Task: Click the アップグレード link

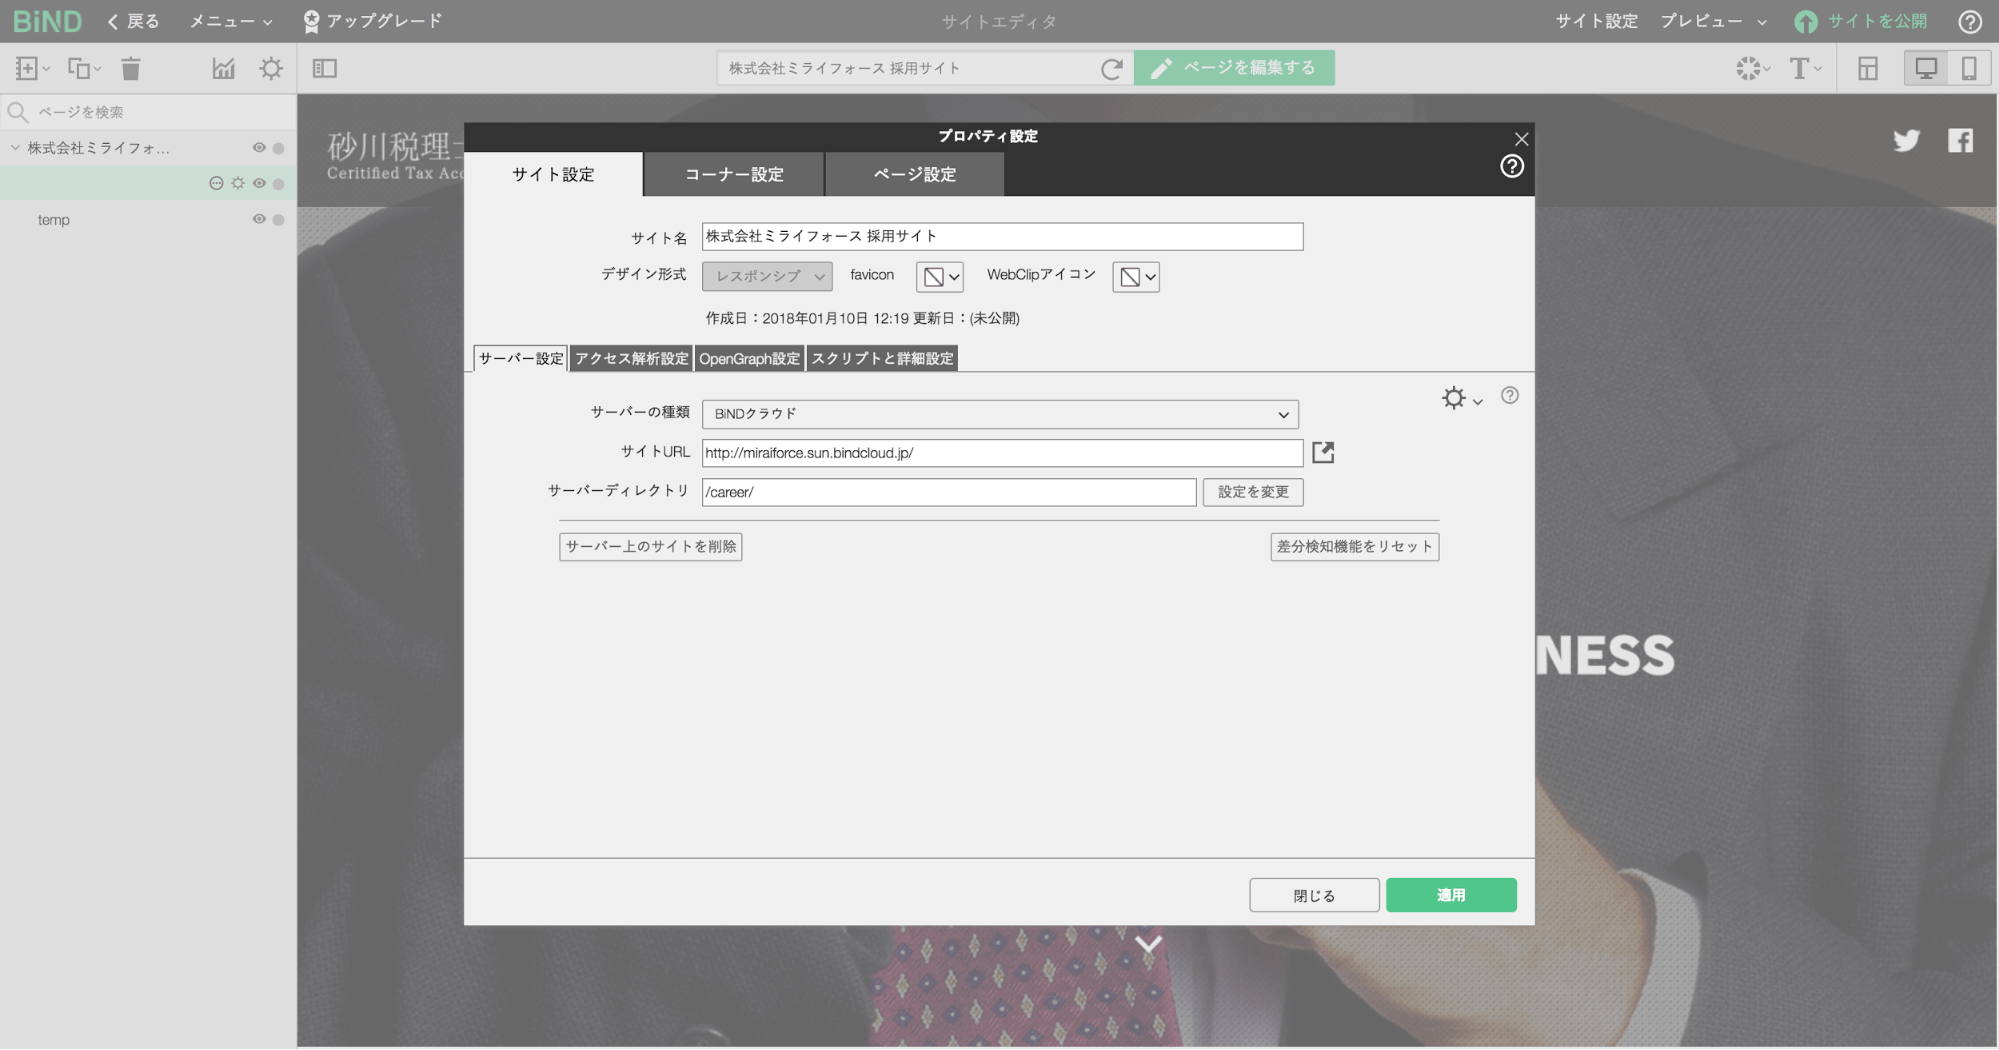Action: 372,21
